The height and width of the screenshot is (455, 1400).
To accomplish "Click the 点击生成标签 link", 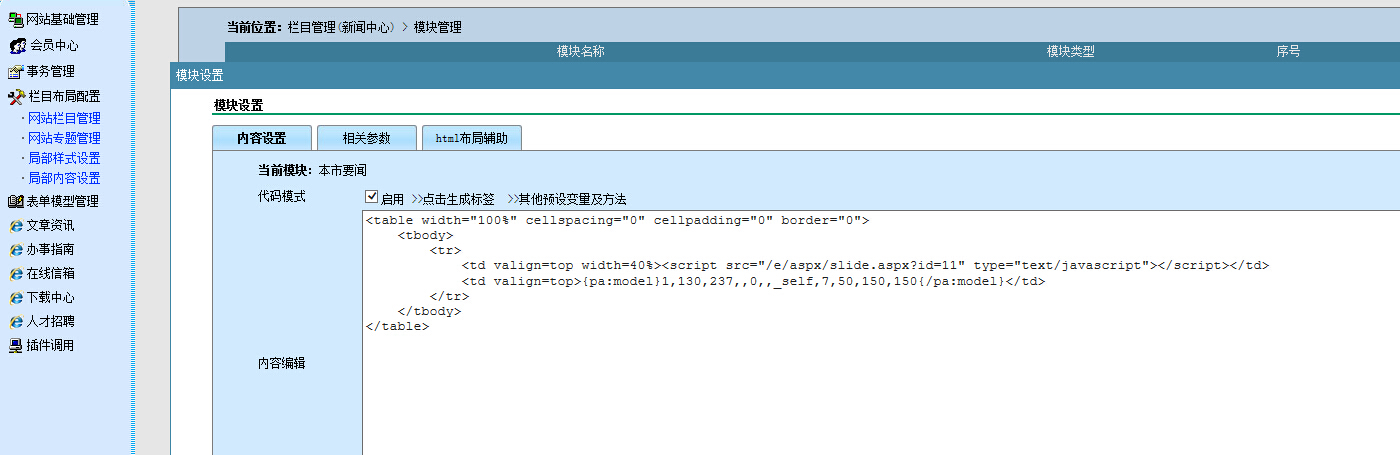I will (453, 199).
